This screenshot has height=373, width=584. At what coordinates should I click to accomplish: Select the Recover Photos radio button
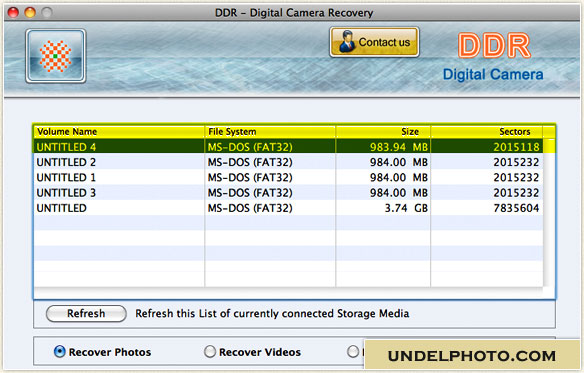point(60,351)
